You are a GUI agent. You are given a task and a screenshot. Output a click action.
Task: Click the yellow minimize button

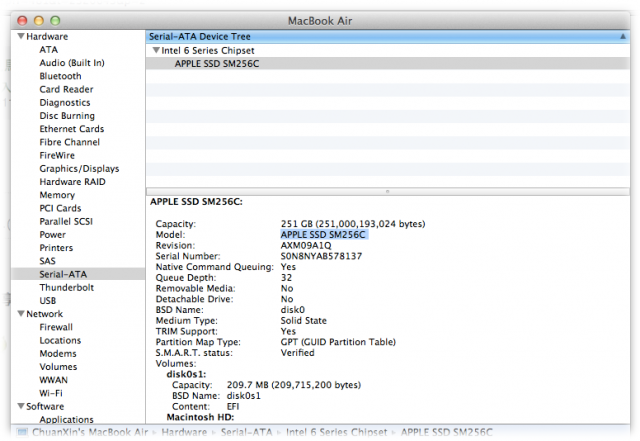coord(39,20)
